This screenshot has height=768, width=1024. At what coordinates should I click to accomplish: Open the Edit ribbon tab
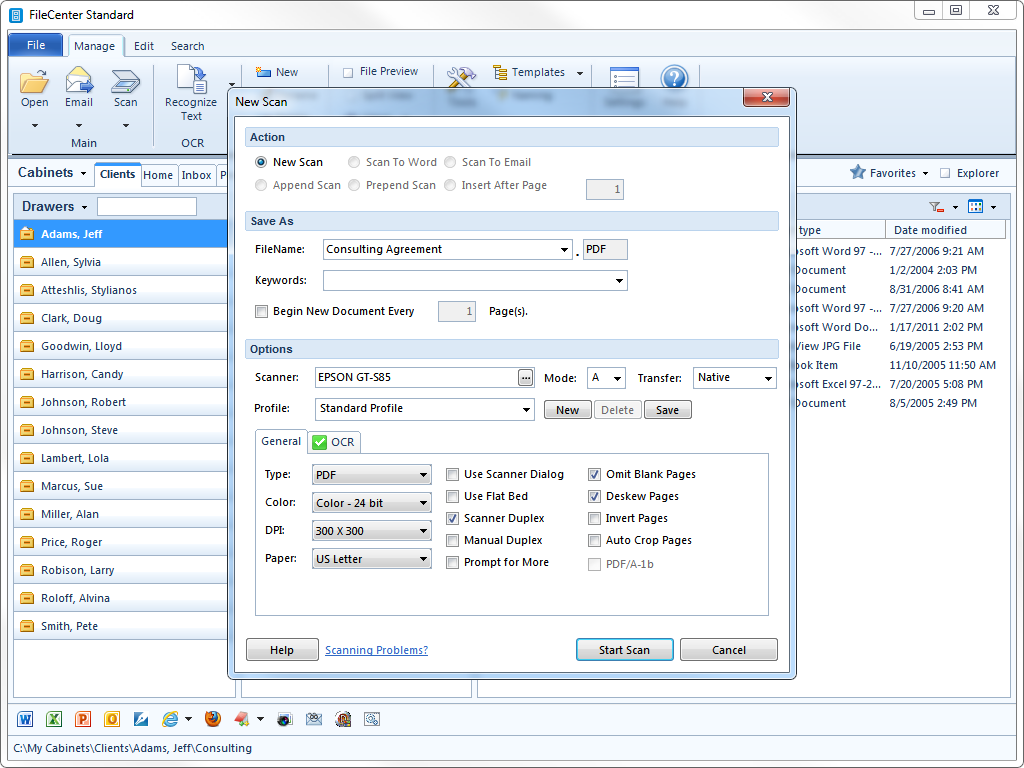coord(144,46)
